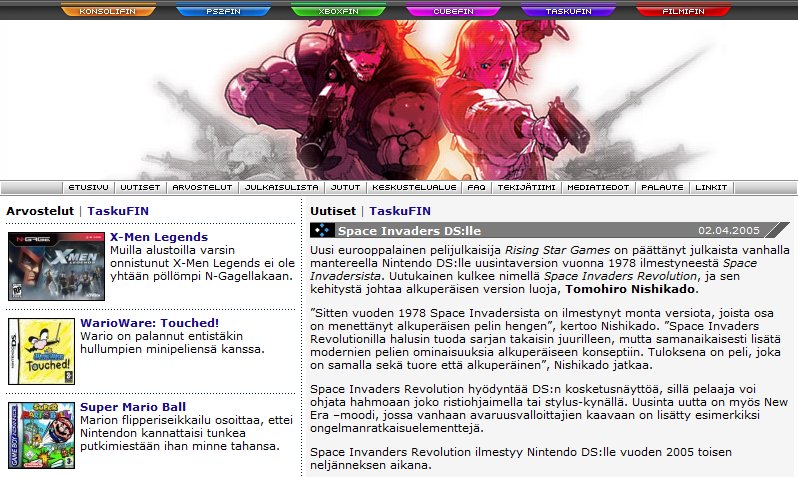Image resolution: width=798 pixels, height=477 pixels.
Task: Open the TaskuFIN site tab
Action: coord(568,10)
